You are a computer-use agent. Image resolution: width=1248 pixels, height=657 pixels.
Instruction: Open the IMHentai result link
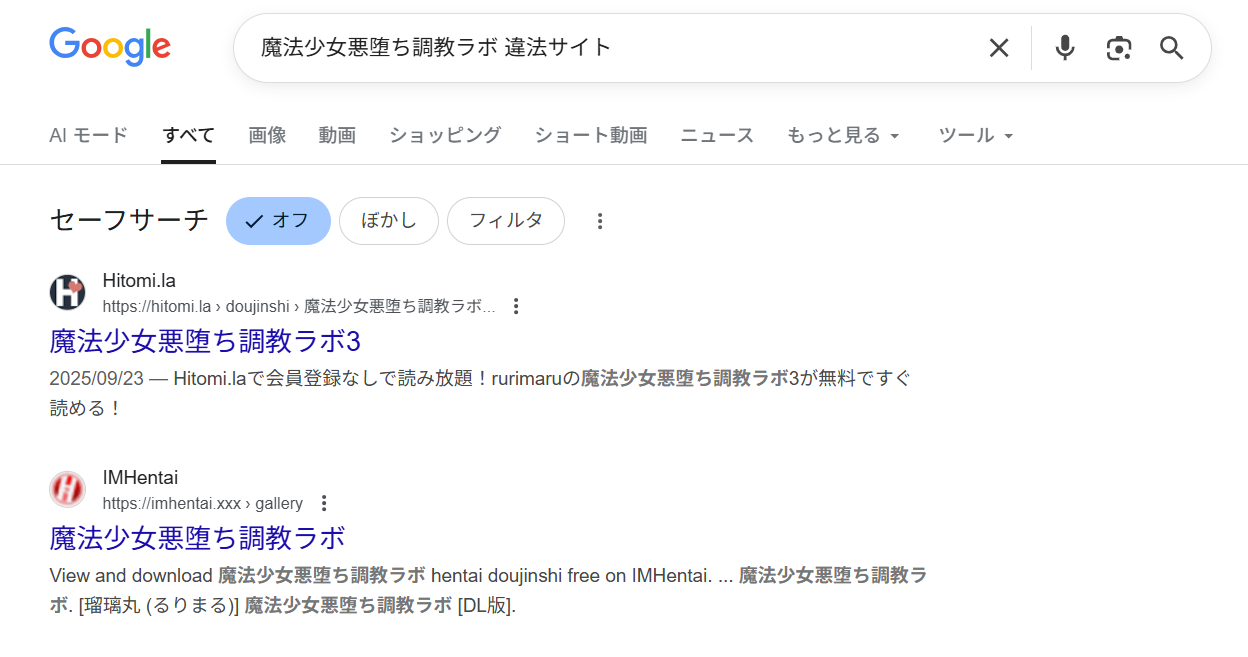196,538
